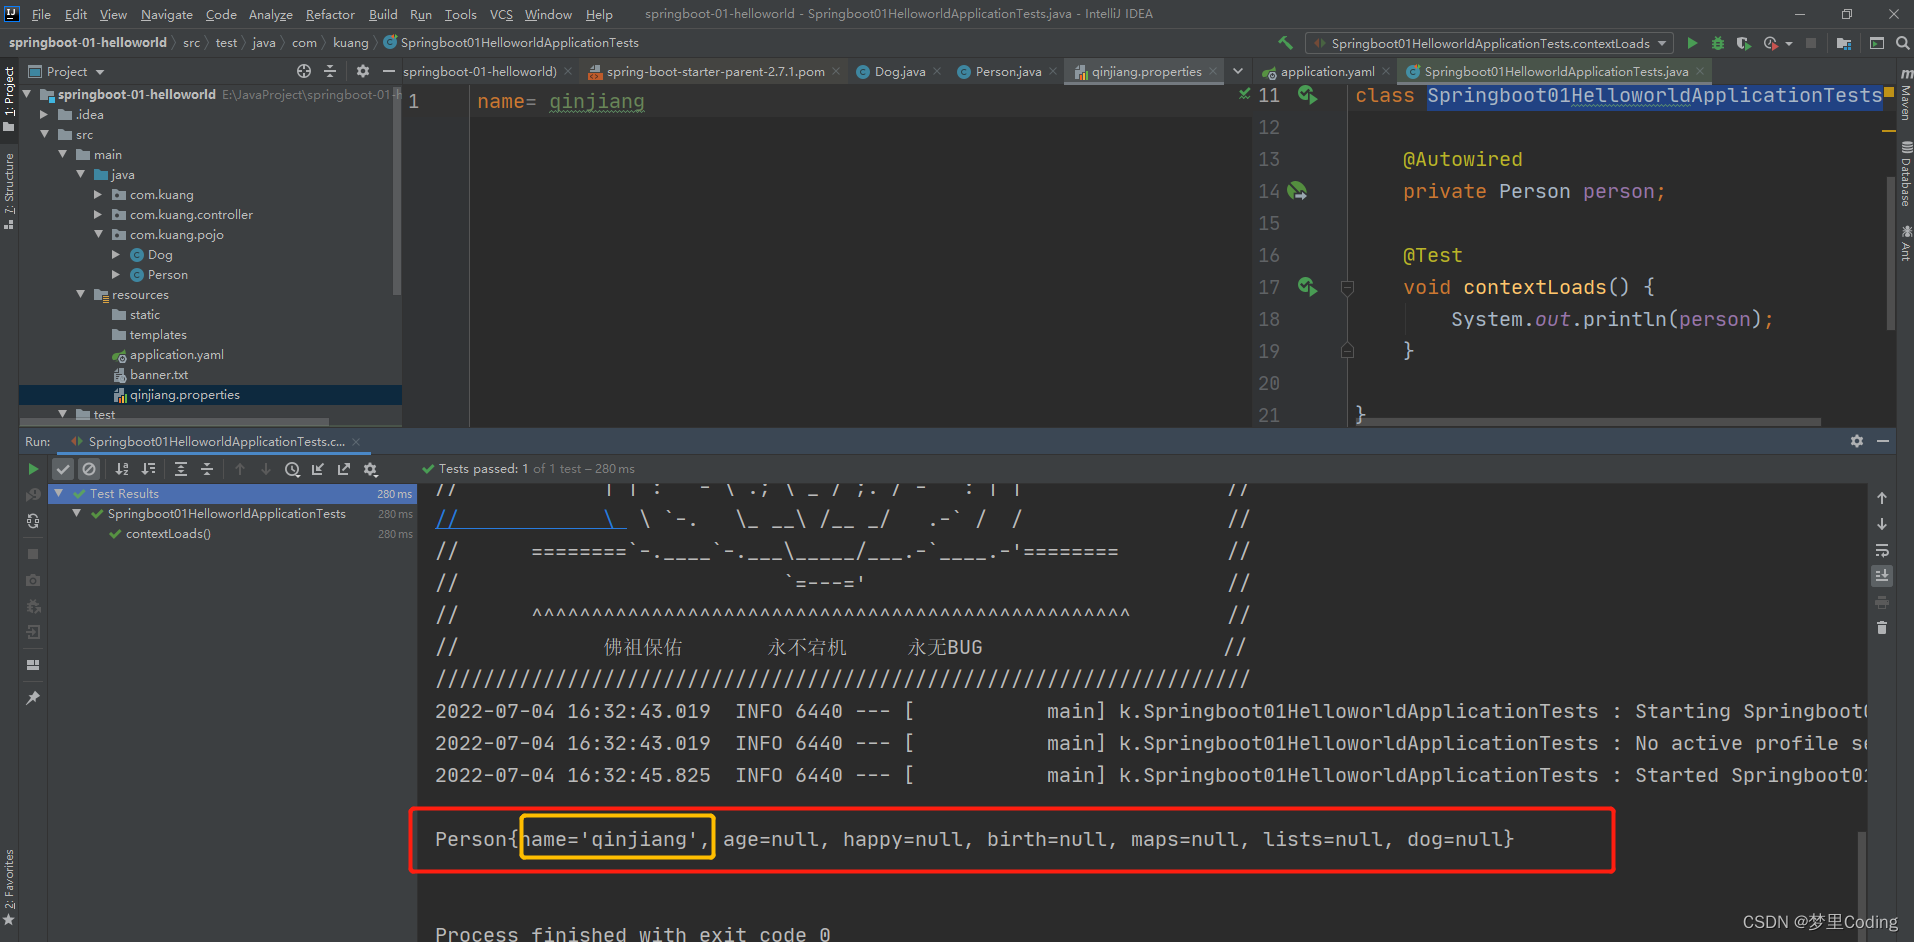The width and height of the screenshot is (1914, 942).
Task: Open Project view selector dropdown
Action: [x=67, y=71]
